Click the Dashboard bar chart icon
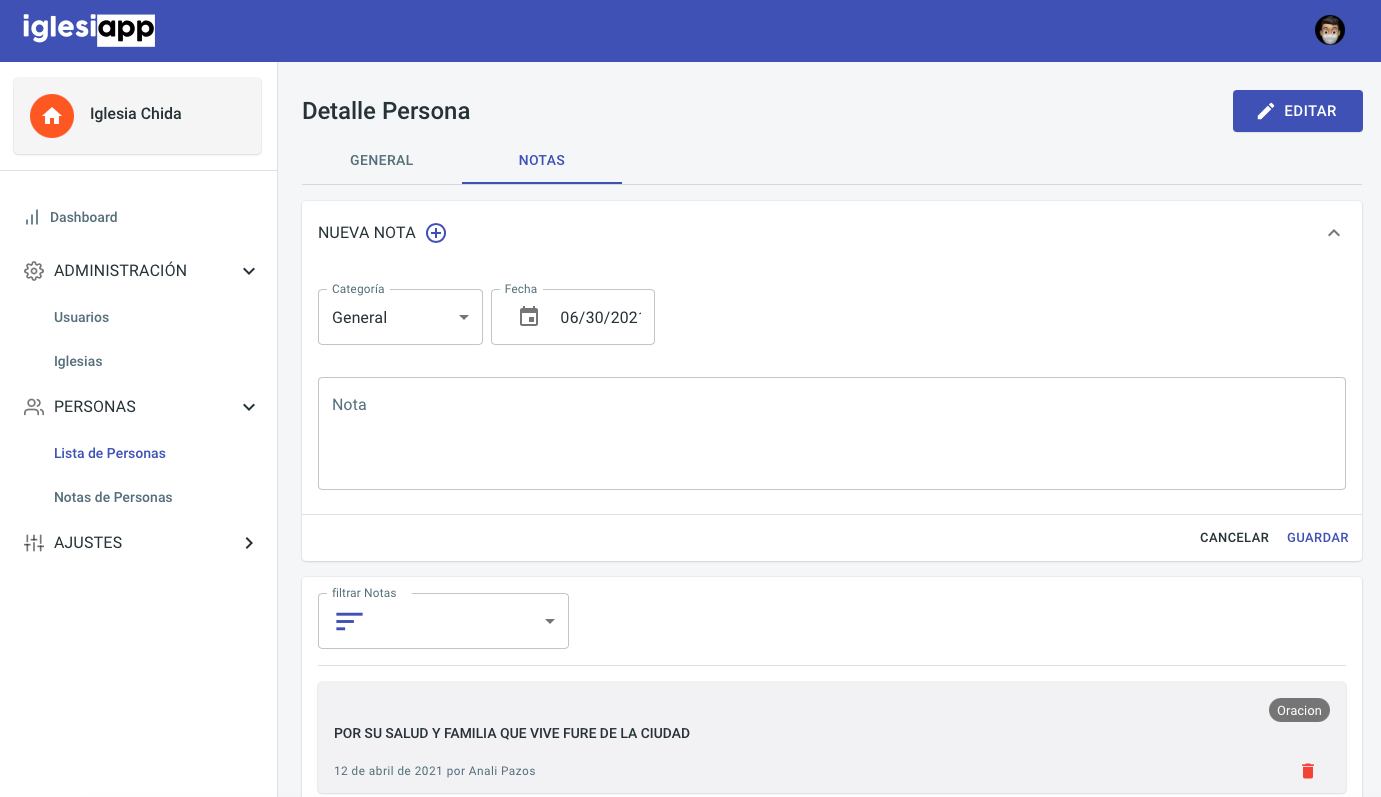This screenshot has width=1381, height=797. 32,217
